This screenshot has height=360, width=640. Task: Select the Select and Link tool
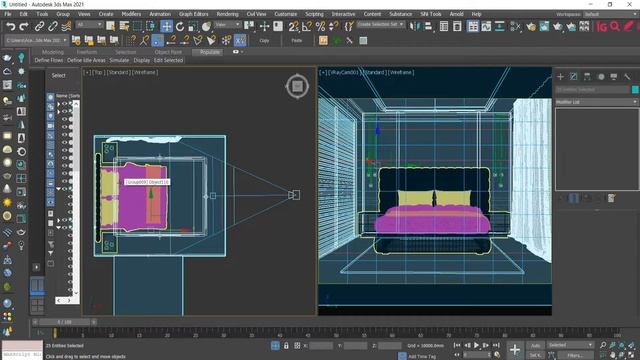[x=39, y=27]
